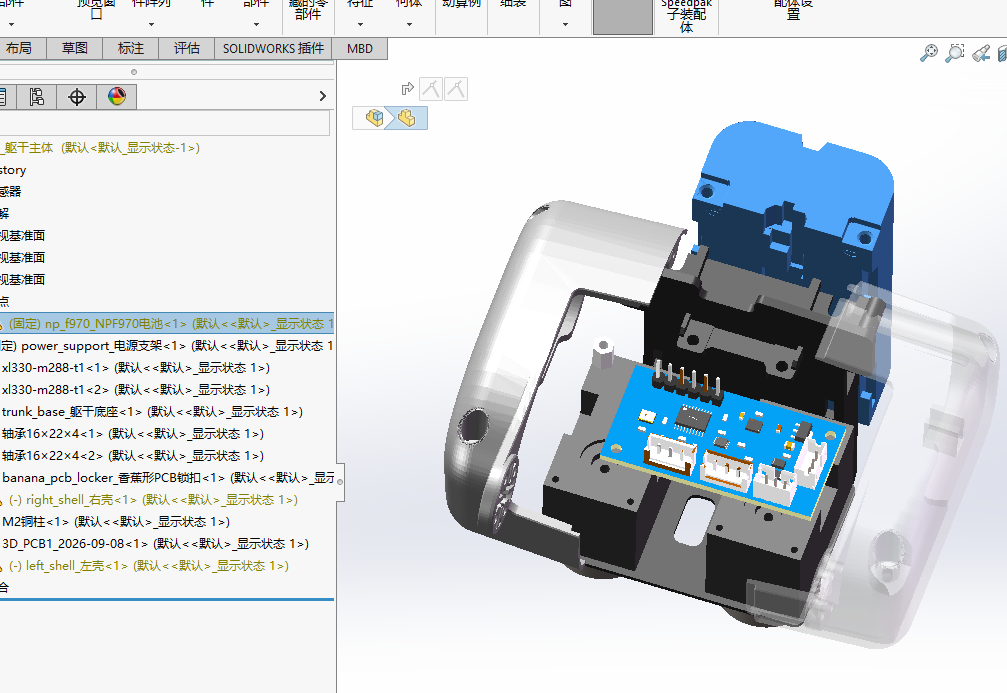Image resolution: width=1007 pixels, height=693 pixels.
Task: Click the grey blank ribbon box
Action: 622,17
